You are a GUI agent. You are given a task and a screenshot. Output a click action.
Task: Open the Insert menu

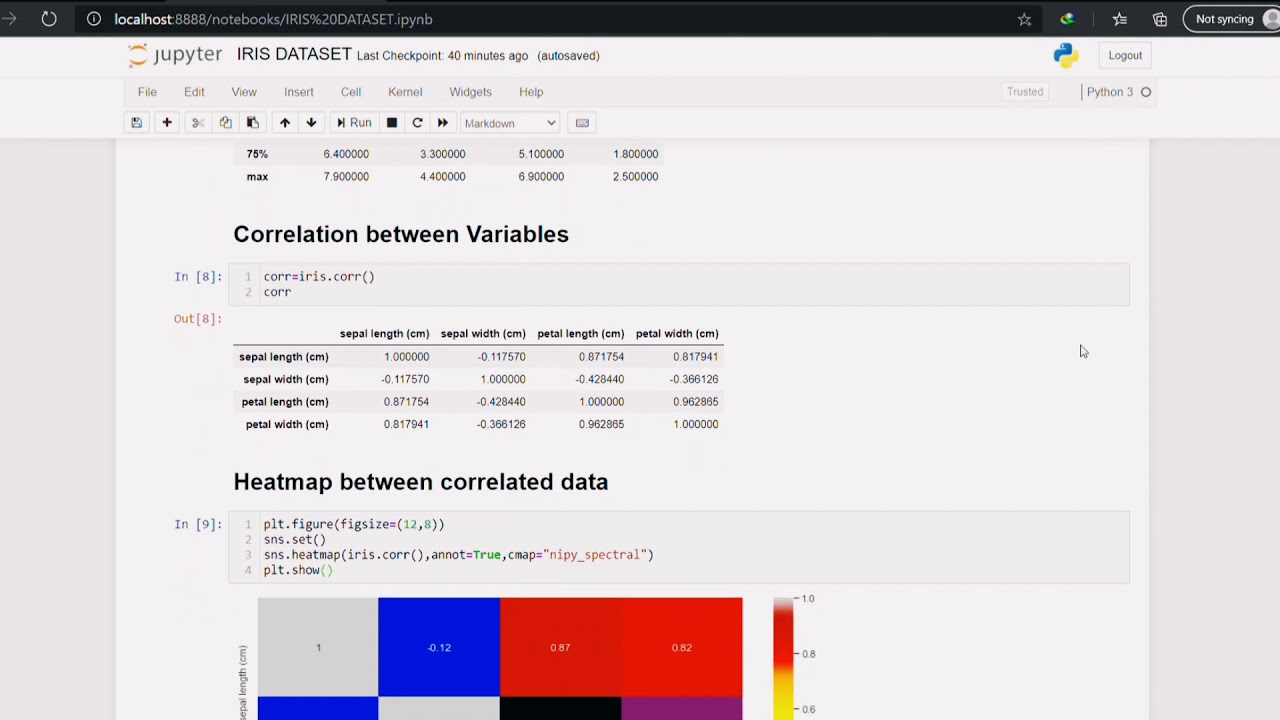click(299, 92)
